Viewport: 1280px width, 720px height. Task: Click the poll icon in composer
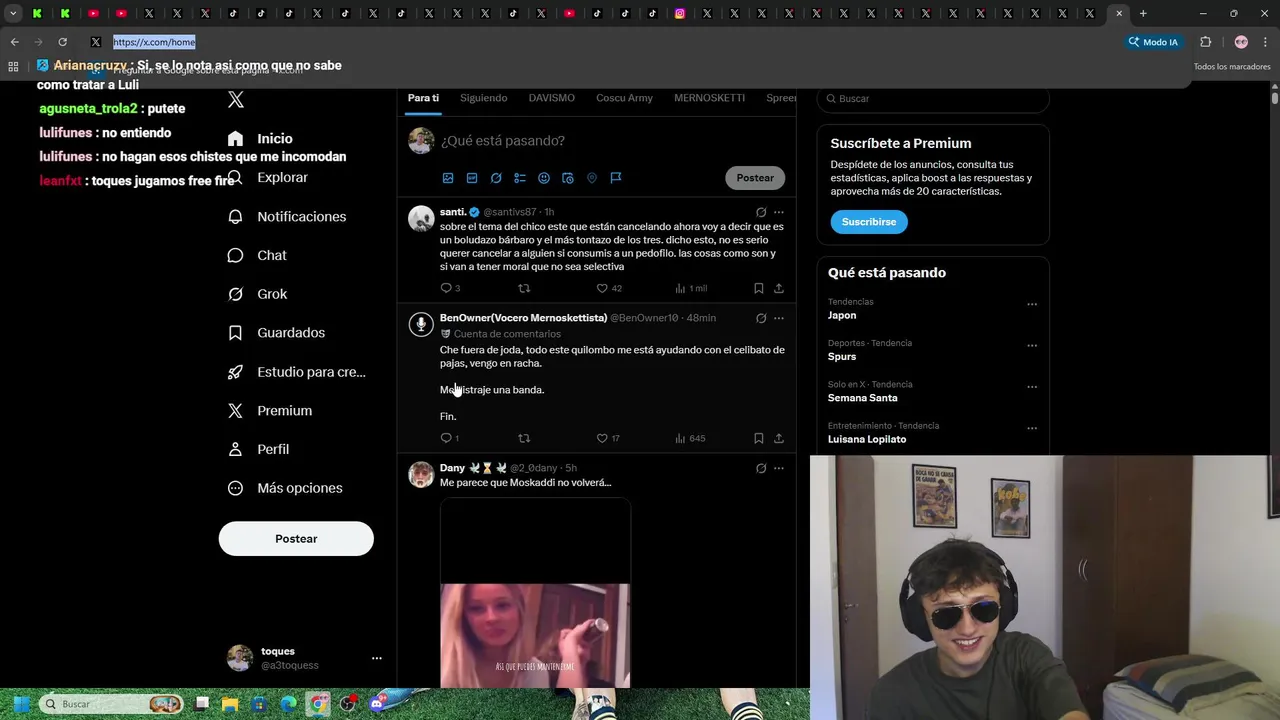pos(520,178)
